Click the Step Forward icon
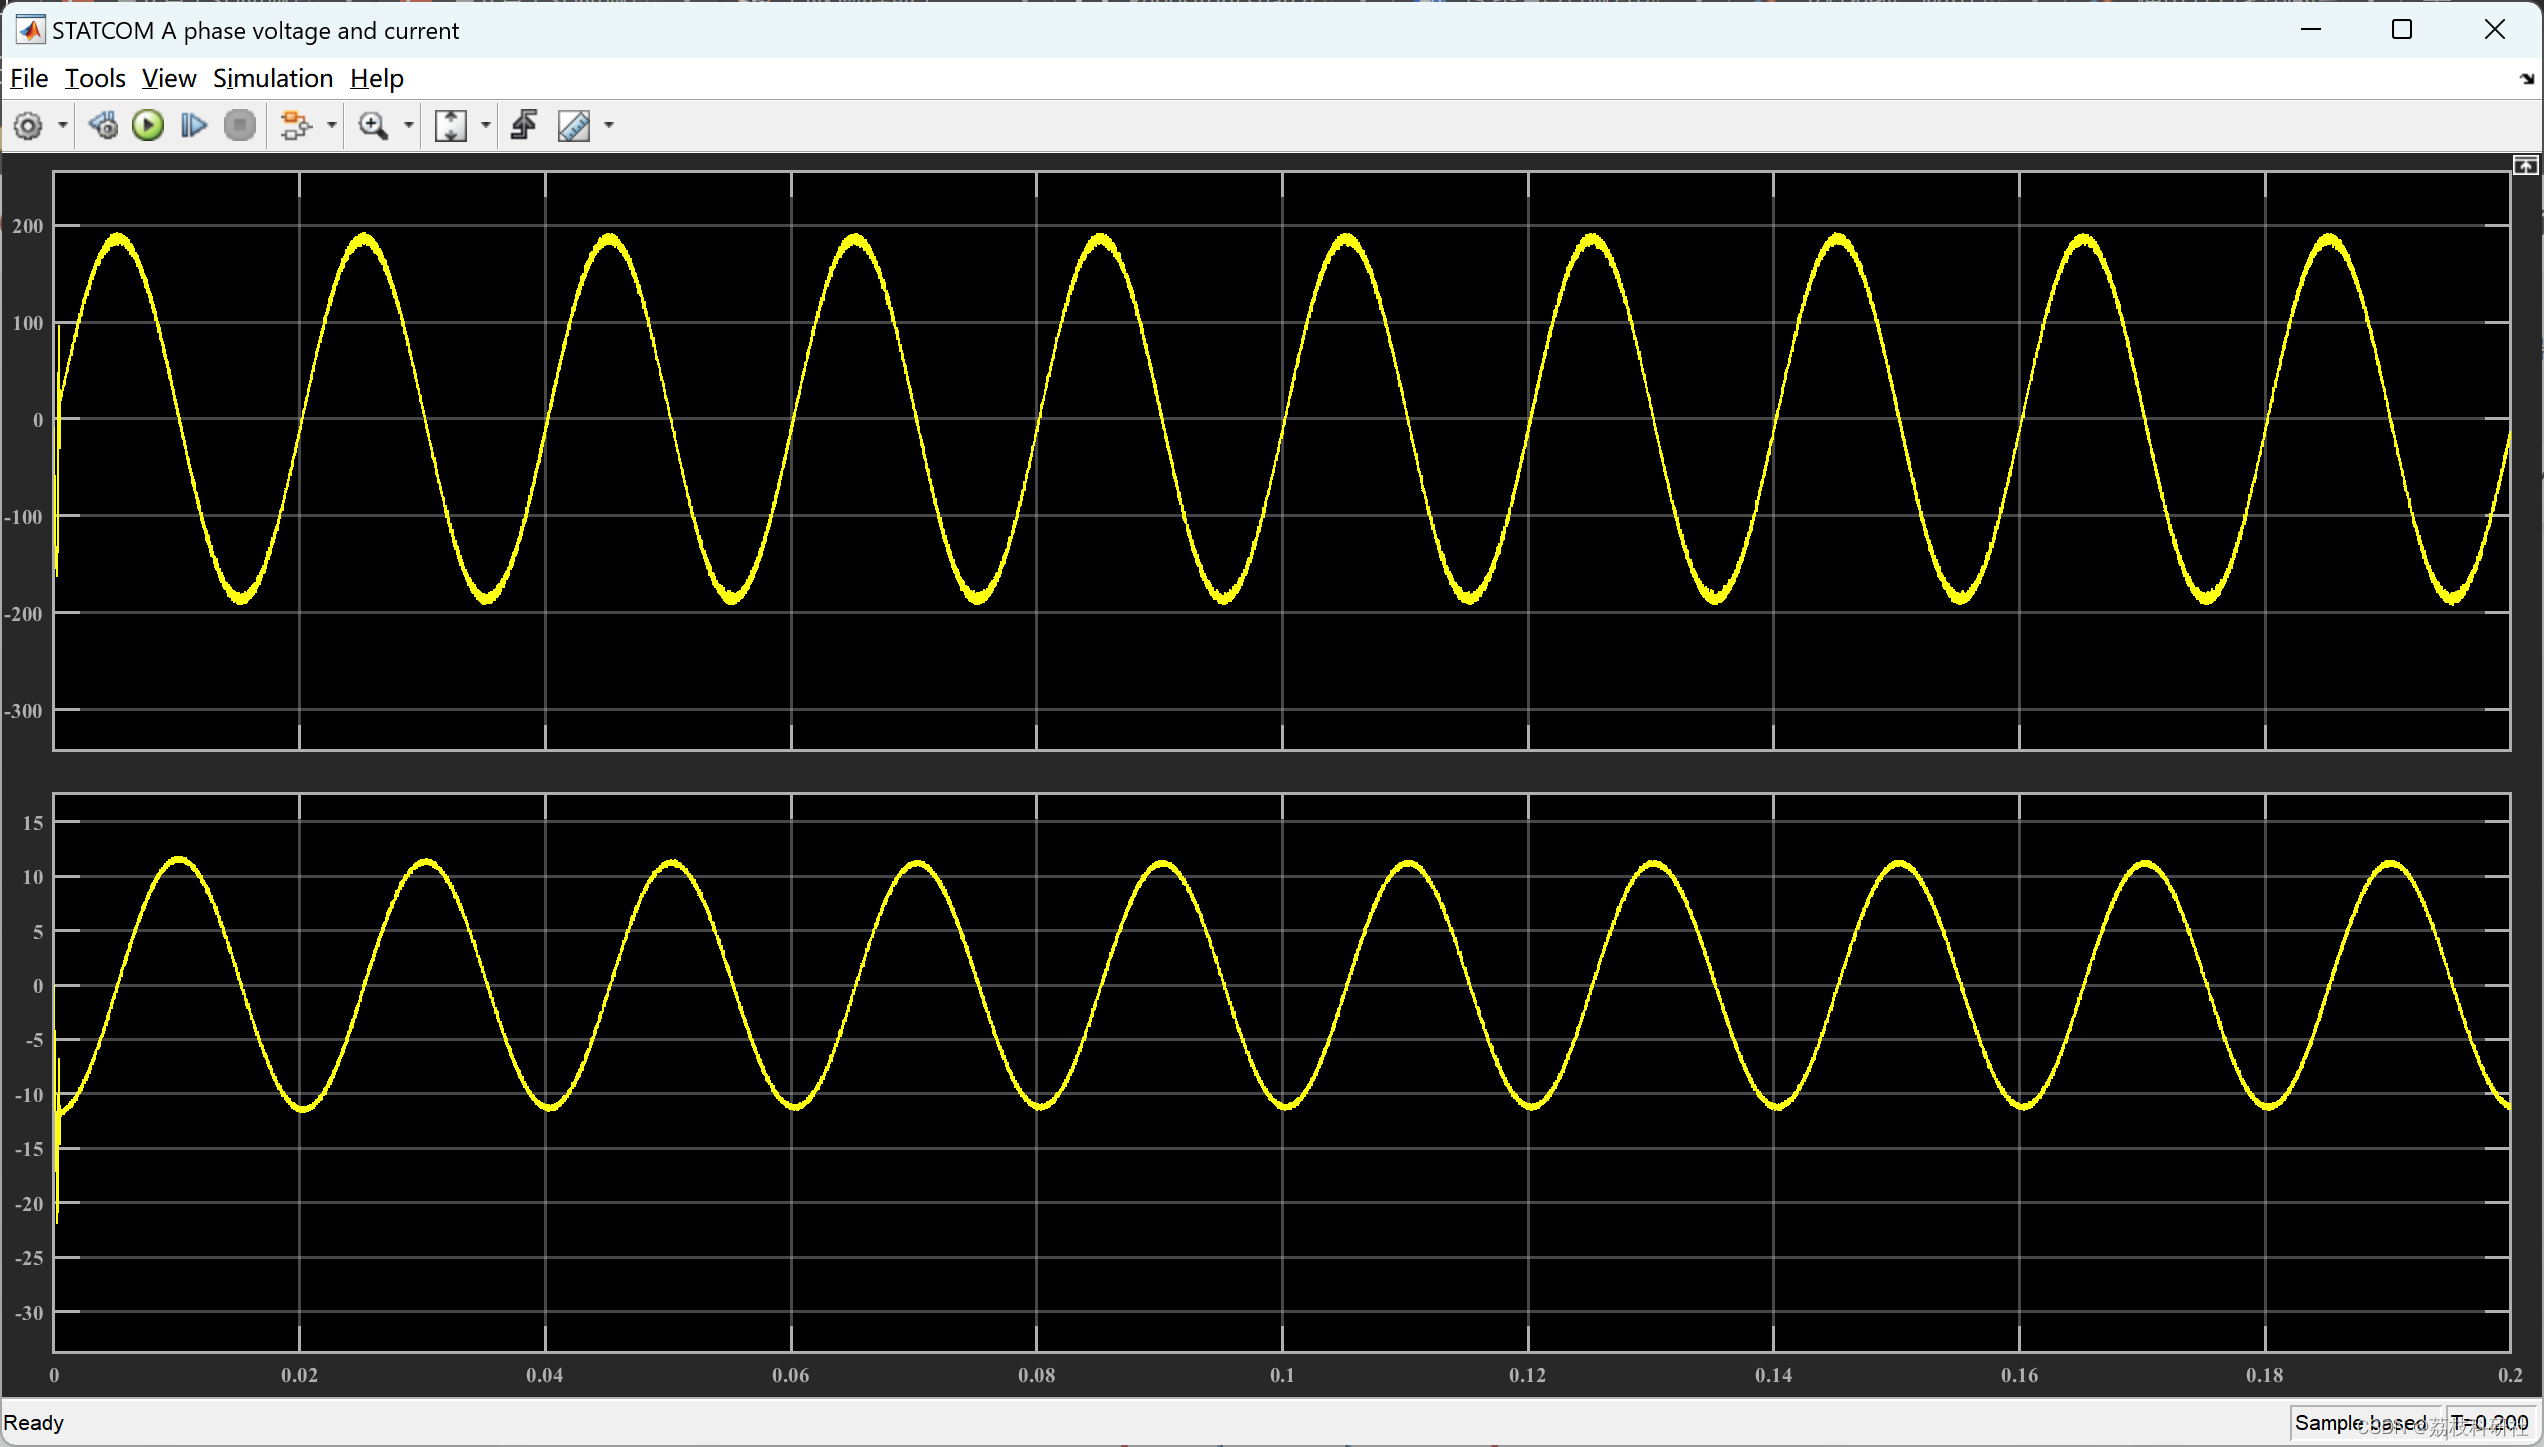2544x1447 pixels. point(193,126)
